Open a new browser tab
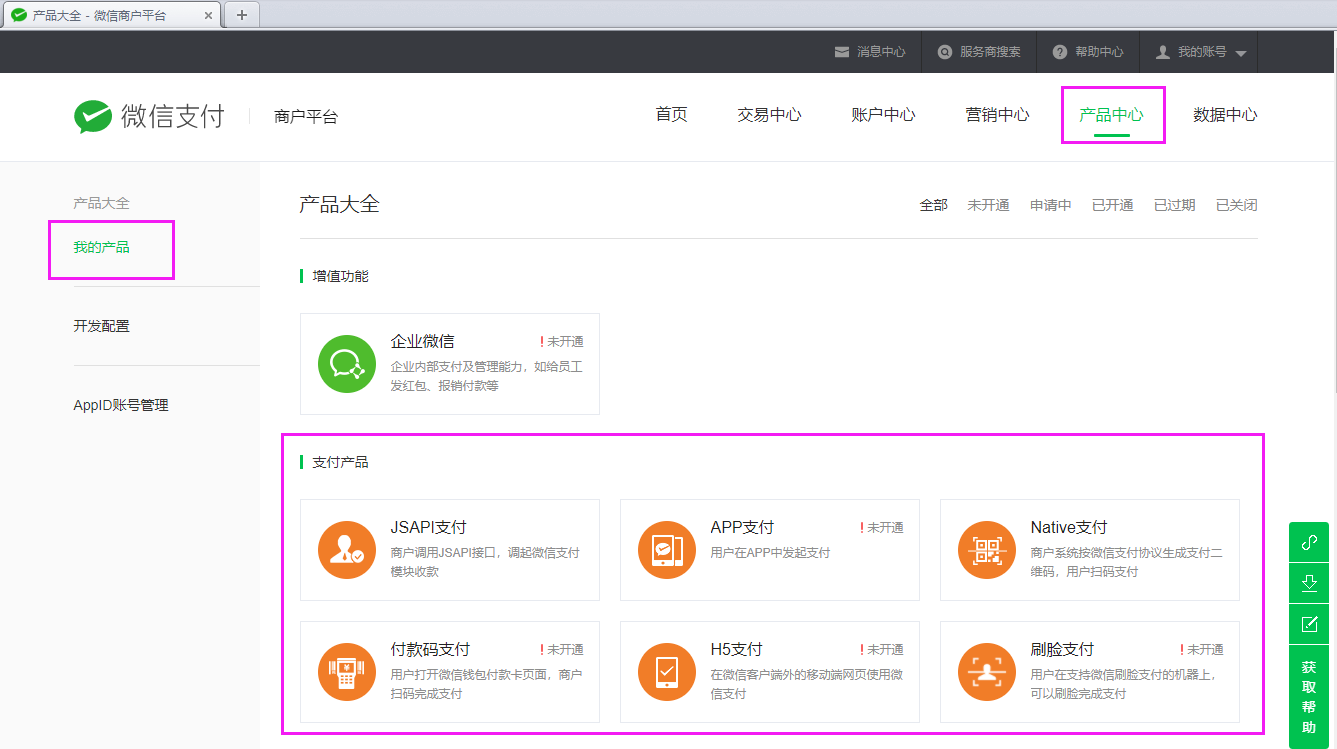Image resolution: width=1337 pixels, height=749 pixels. click(241, 15)
